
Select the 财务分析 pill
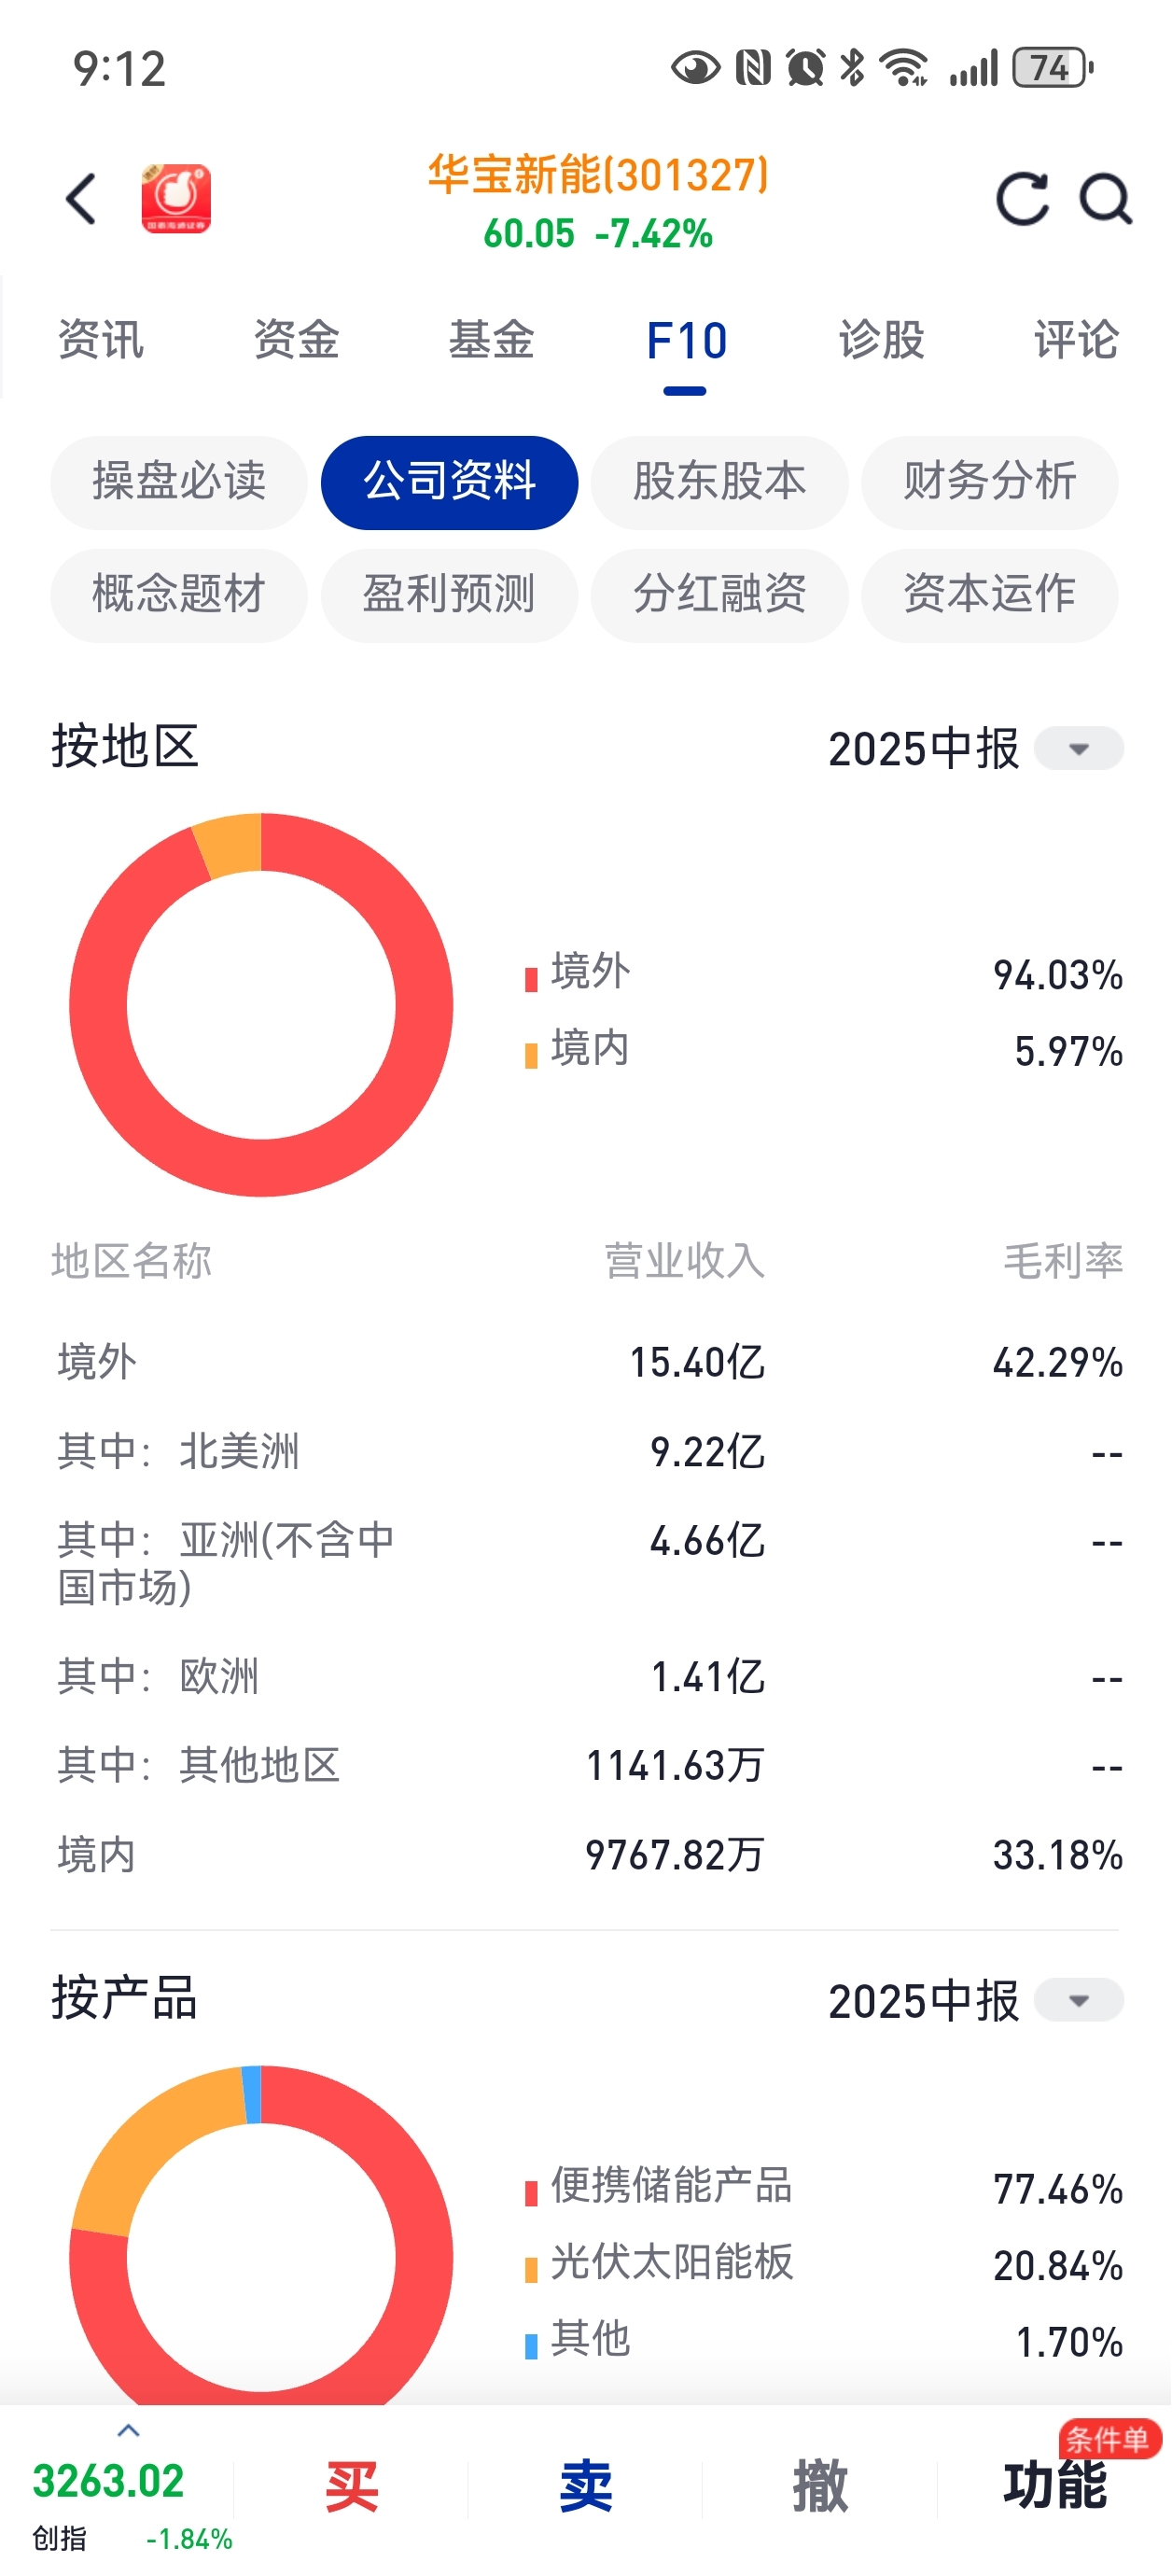989,482
